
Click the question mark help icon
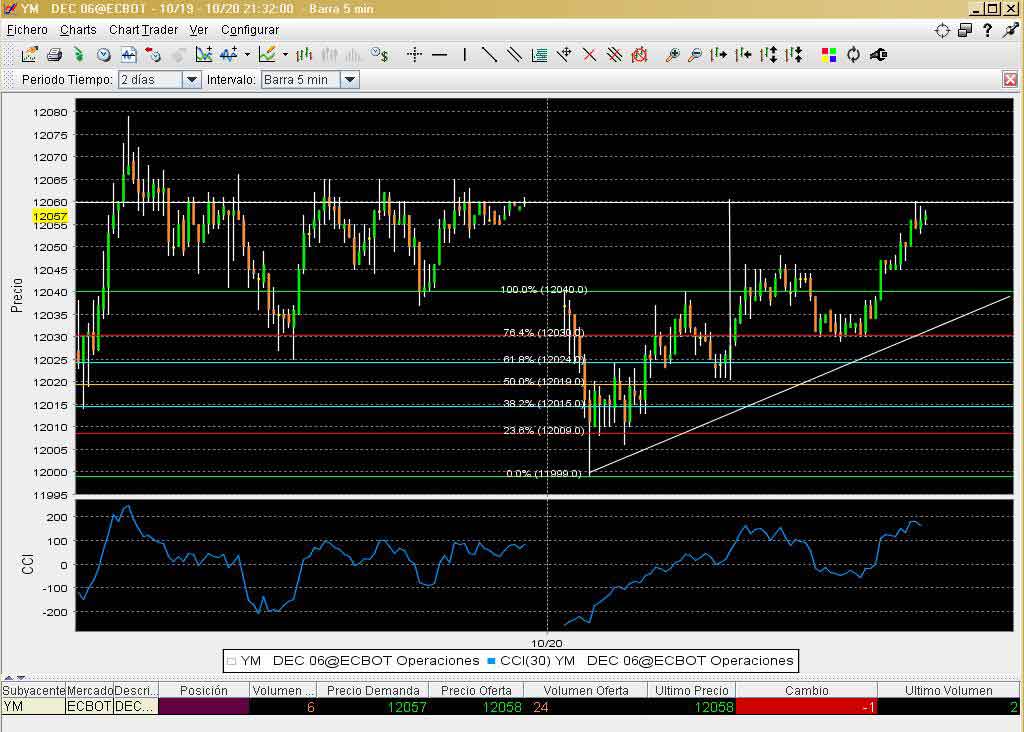tap(987, 30)
